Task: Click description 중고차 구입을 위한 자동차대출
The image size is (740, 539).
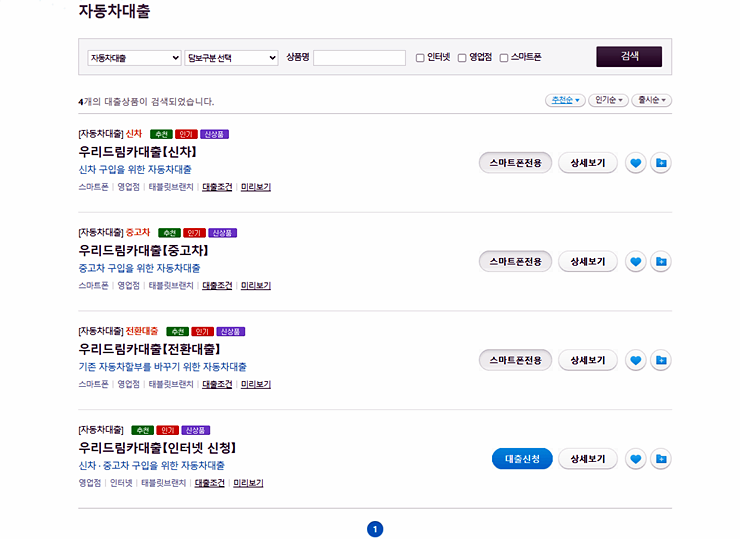Action: [x=139, y=268]
